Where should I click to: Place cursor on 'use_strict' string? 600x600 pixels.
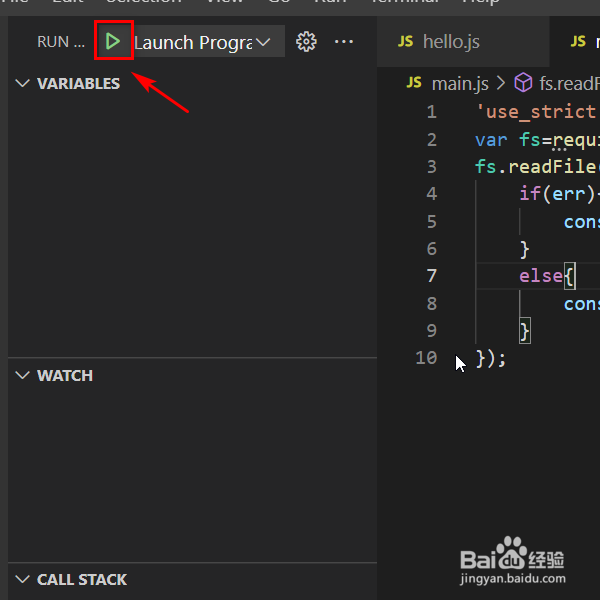tap(536, 112)
